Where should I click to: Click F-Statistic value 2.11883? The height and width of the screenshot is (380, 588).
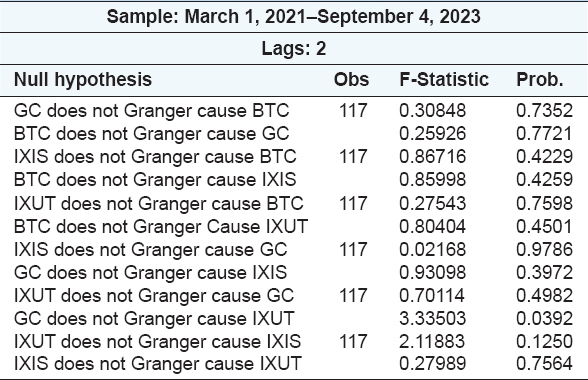click(432, 342)
